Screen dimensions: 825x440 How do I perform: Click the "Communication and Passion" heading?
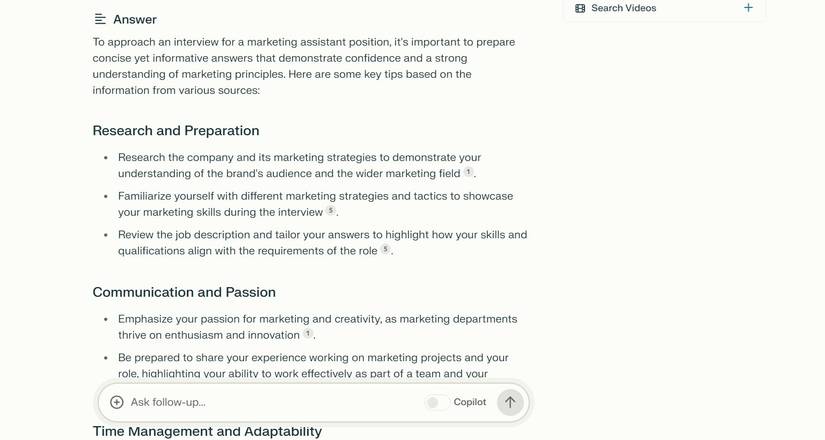(184, 292)
